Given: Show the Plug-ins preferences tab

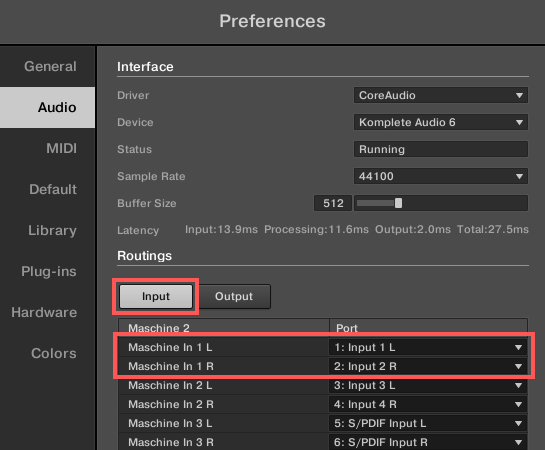Looking at the screenshot, I should (48, 271).
